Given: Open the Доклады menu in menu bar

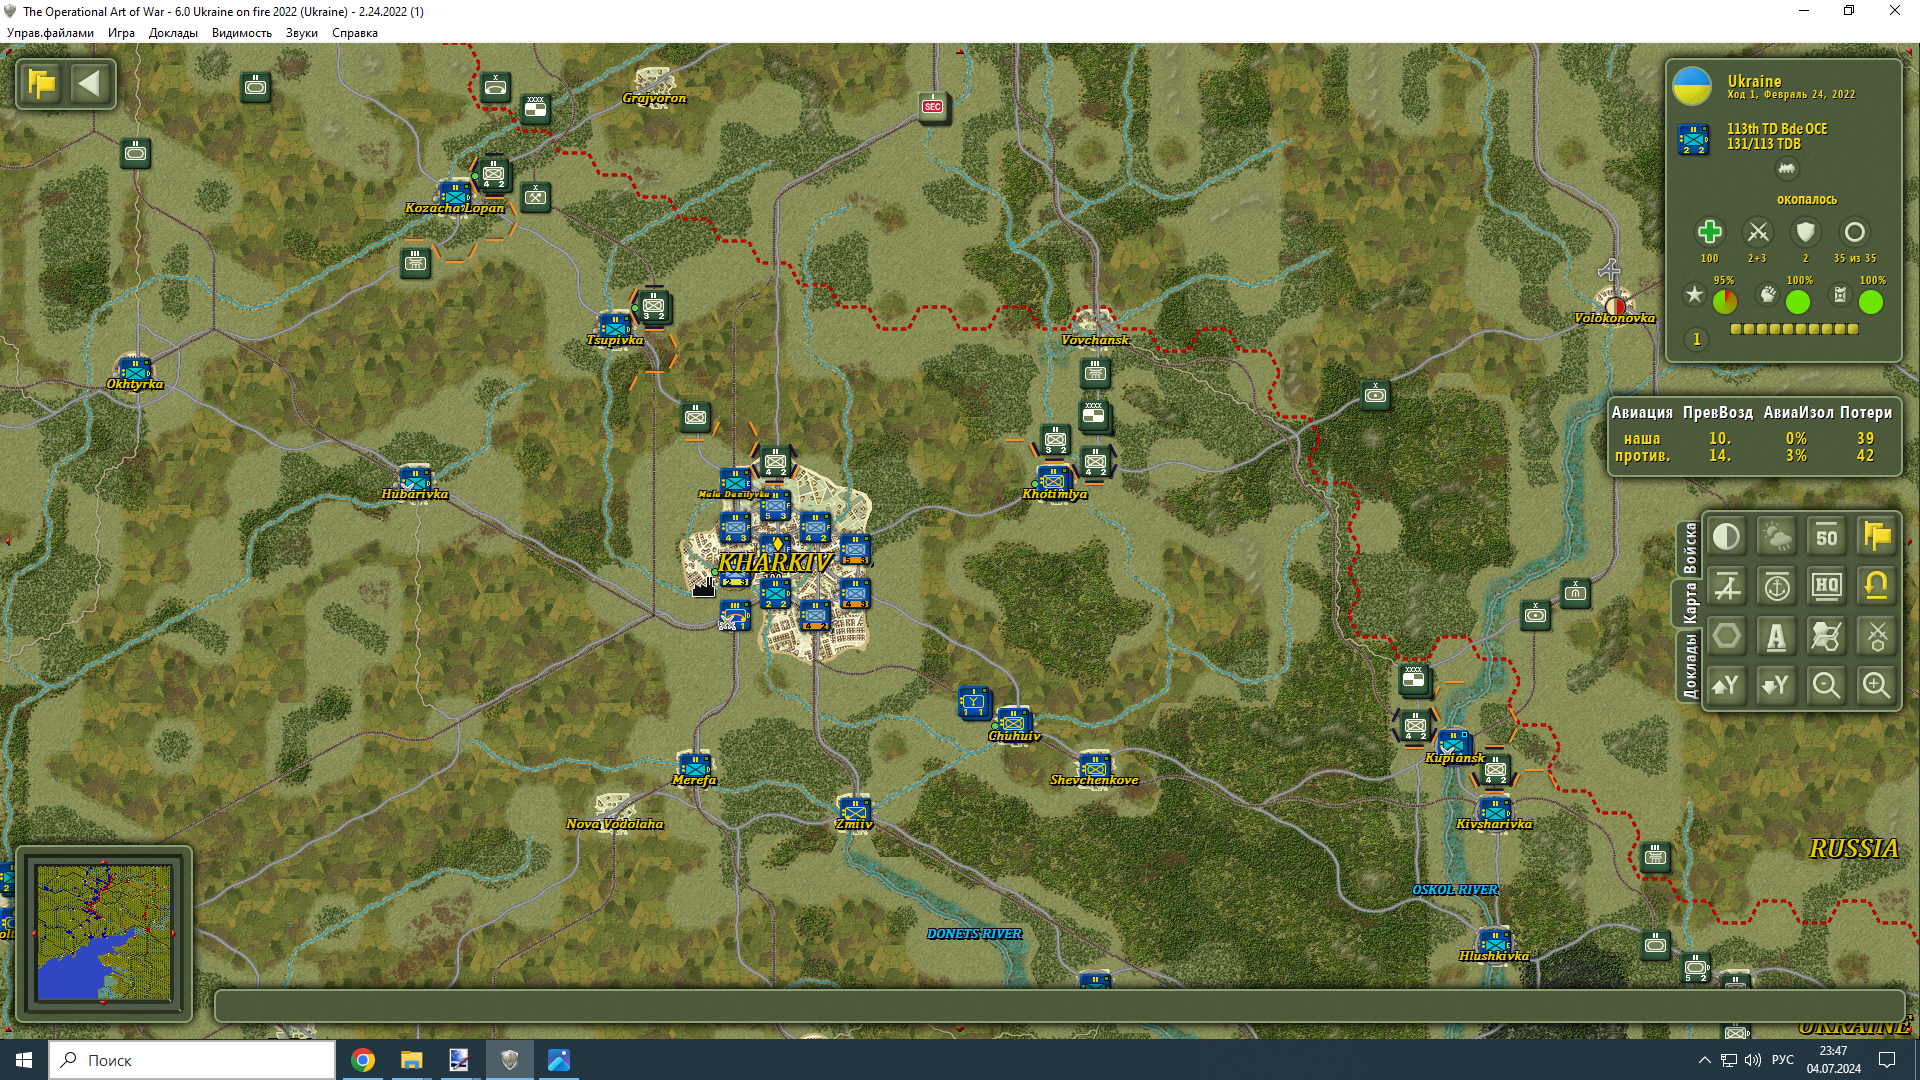Looking at the screenshot, I should [x=173, y=33].
